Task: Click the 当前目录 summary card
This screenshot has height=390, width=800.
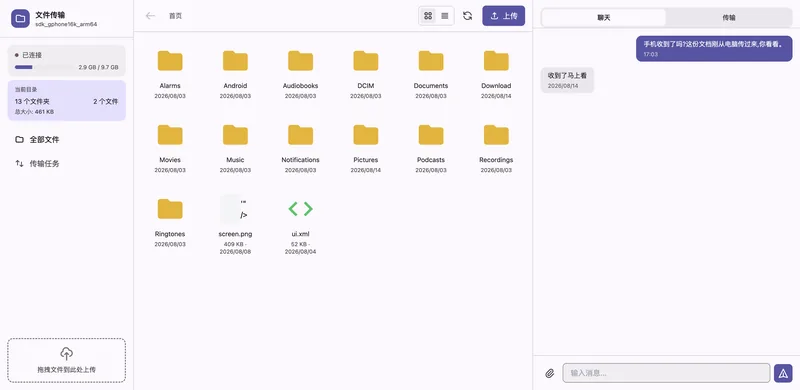Action: tap(67, 101)
